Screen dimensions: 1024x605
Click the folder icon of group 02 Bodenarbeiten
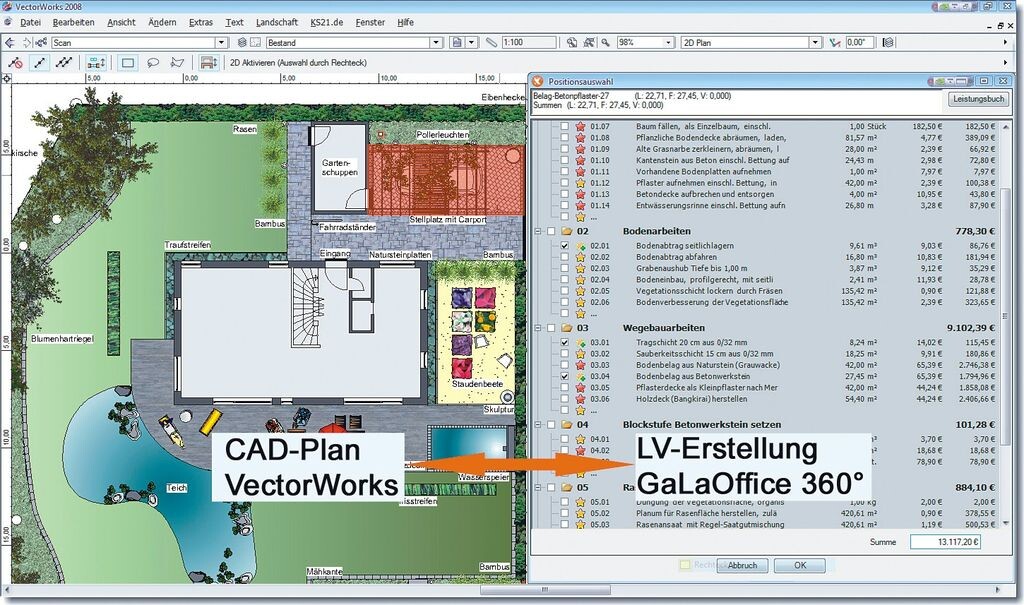pyautogui.click(x=566, y=231)
